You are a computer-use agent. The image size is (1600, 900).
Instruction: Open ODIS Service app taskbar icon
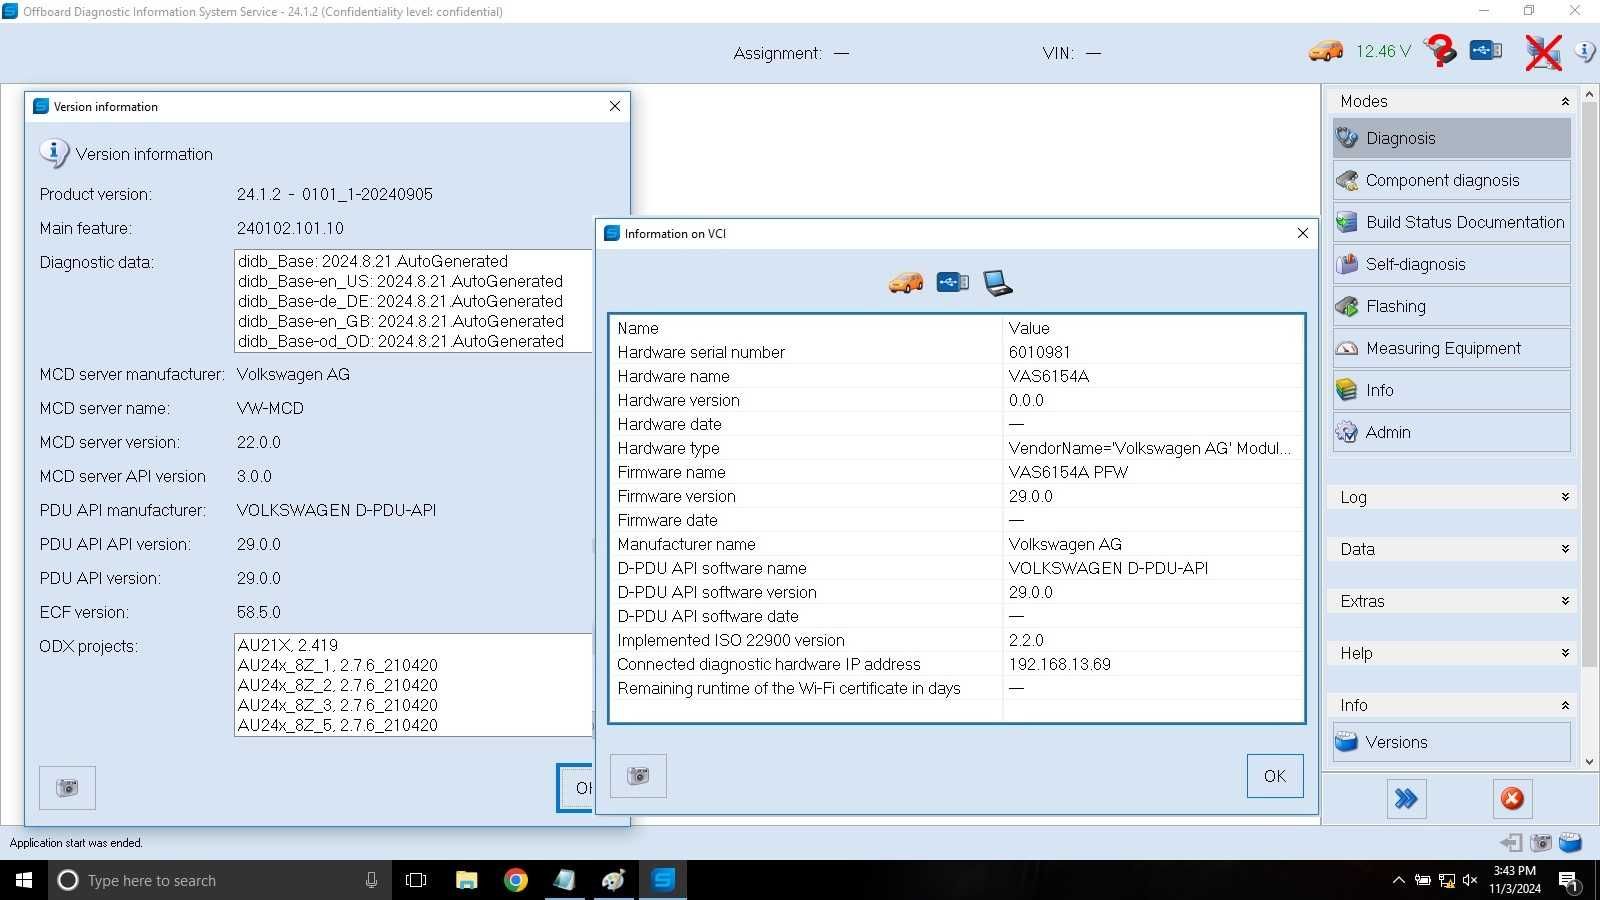click(663, 880)
